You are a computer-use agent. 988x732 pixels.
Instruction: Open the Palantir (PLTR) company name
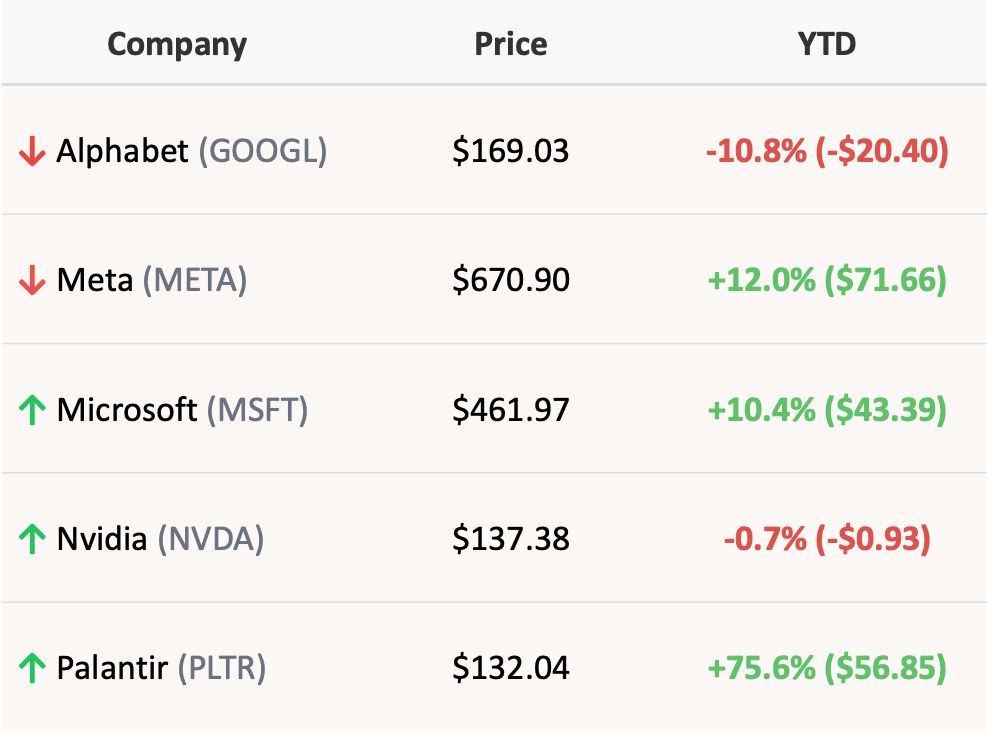click(x=161, y=667)
